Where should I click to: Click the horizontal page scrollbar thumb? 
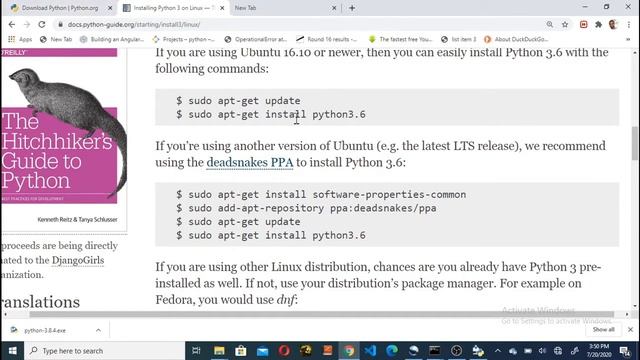click(x=322, y=314)
